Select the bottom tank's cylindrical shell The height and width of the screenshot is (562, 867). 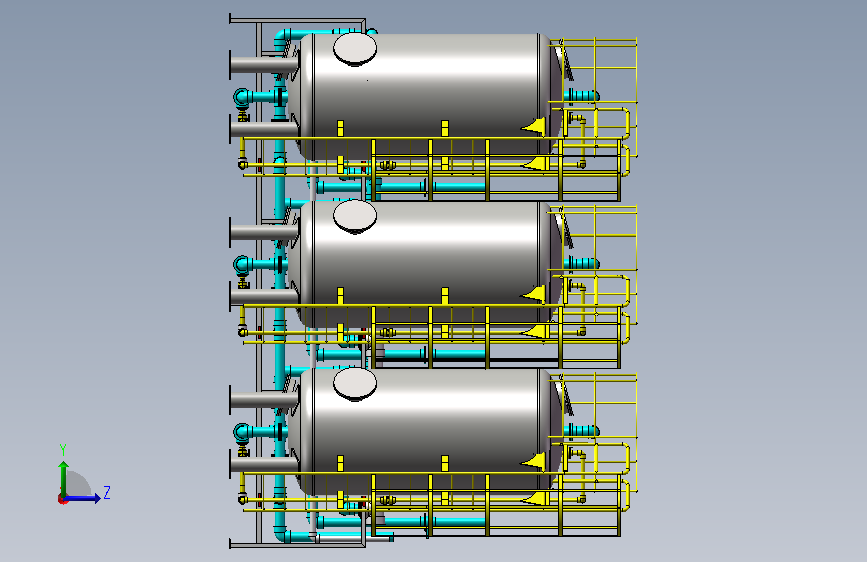[x=426, y=430]
